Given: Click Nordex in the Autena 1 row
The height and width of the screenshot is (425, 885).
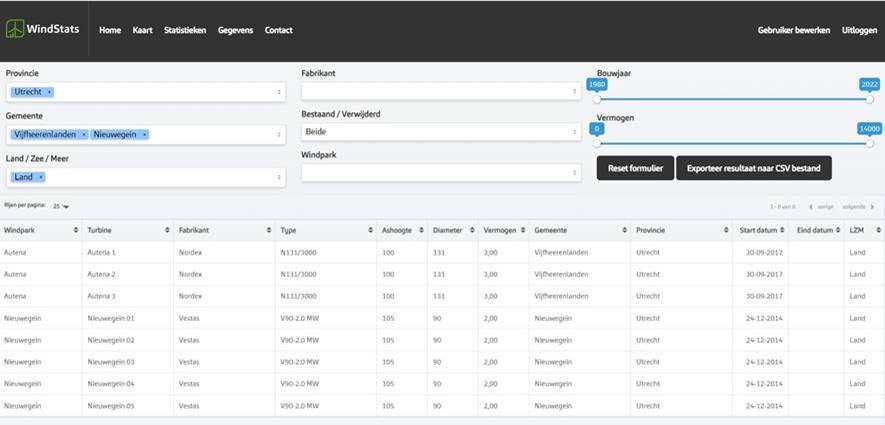Looking at the screenshot, I should [x=190, y=252].
